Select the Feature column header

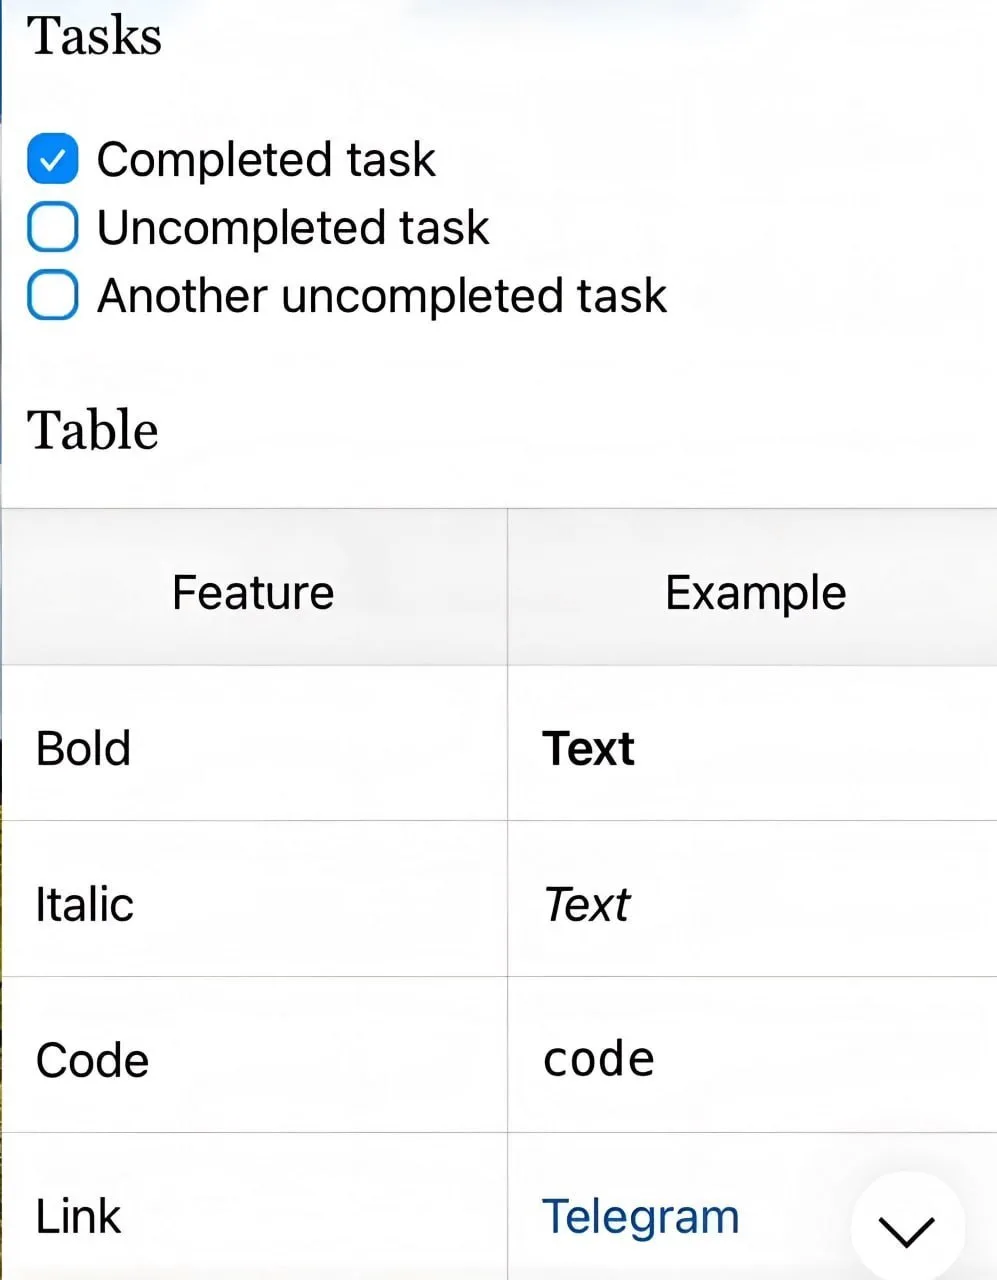click(254, 588)
